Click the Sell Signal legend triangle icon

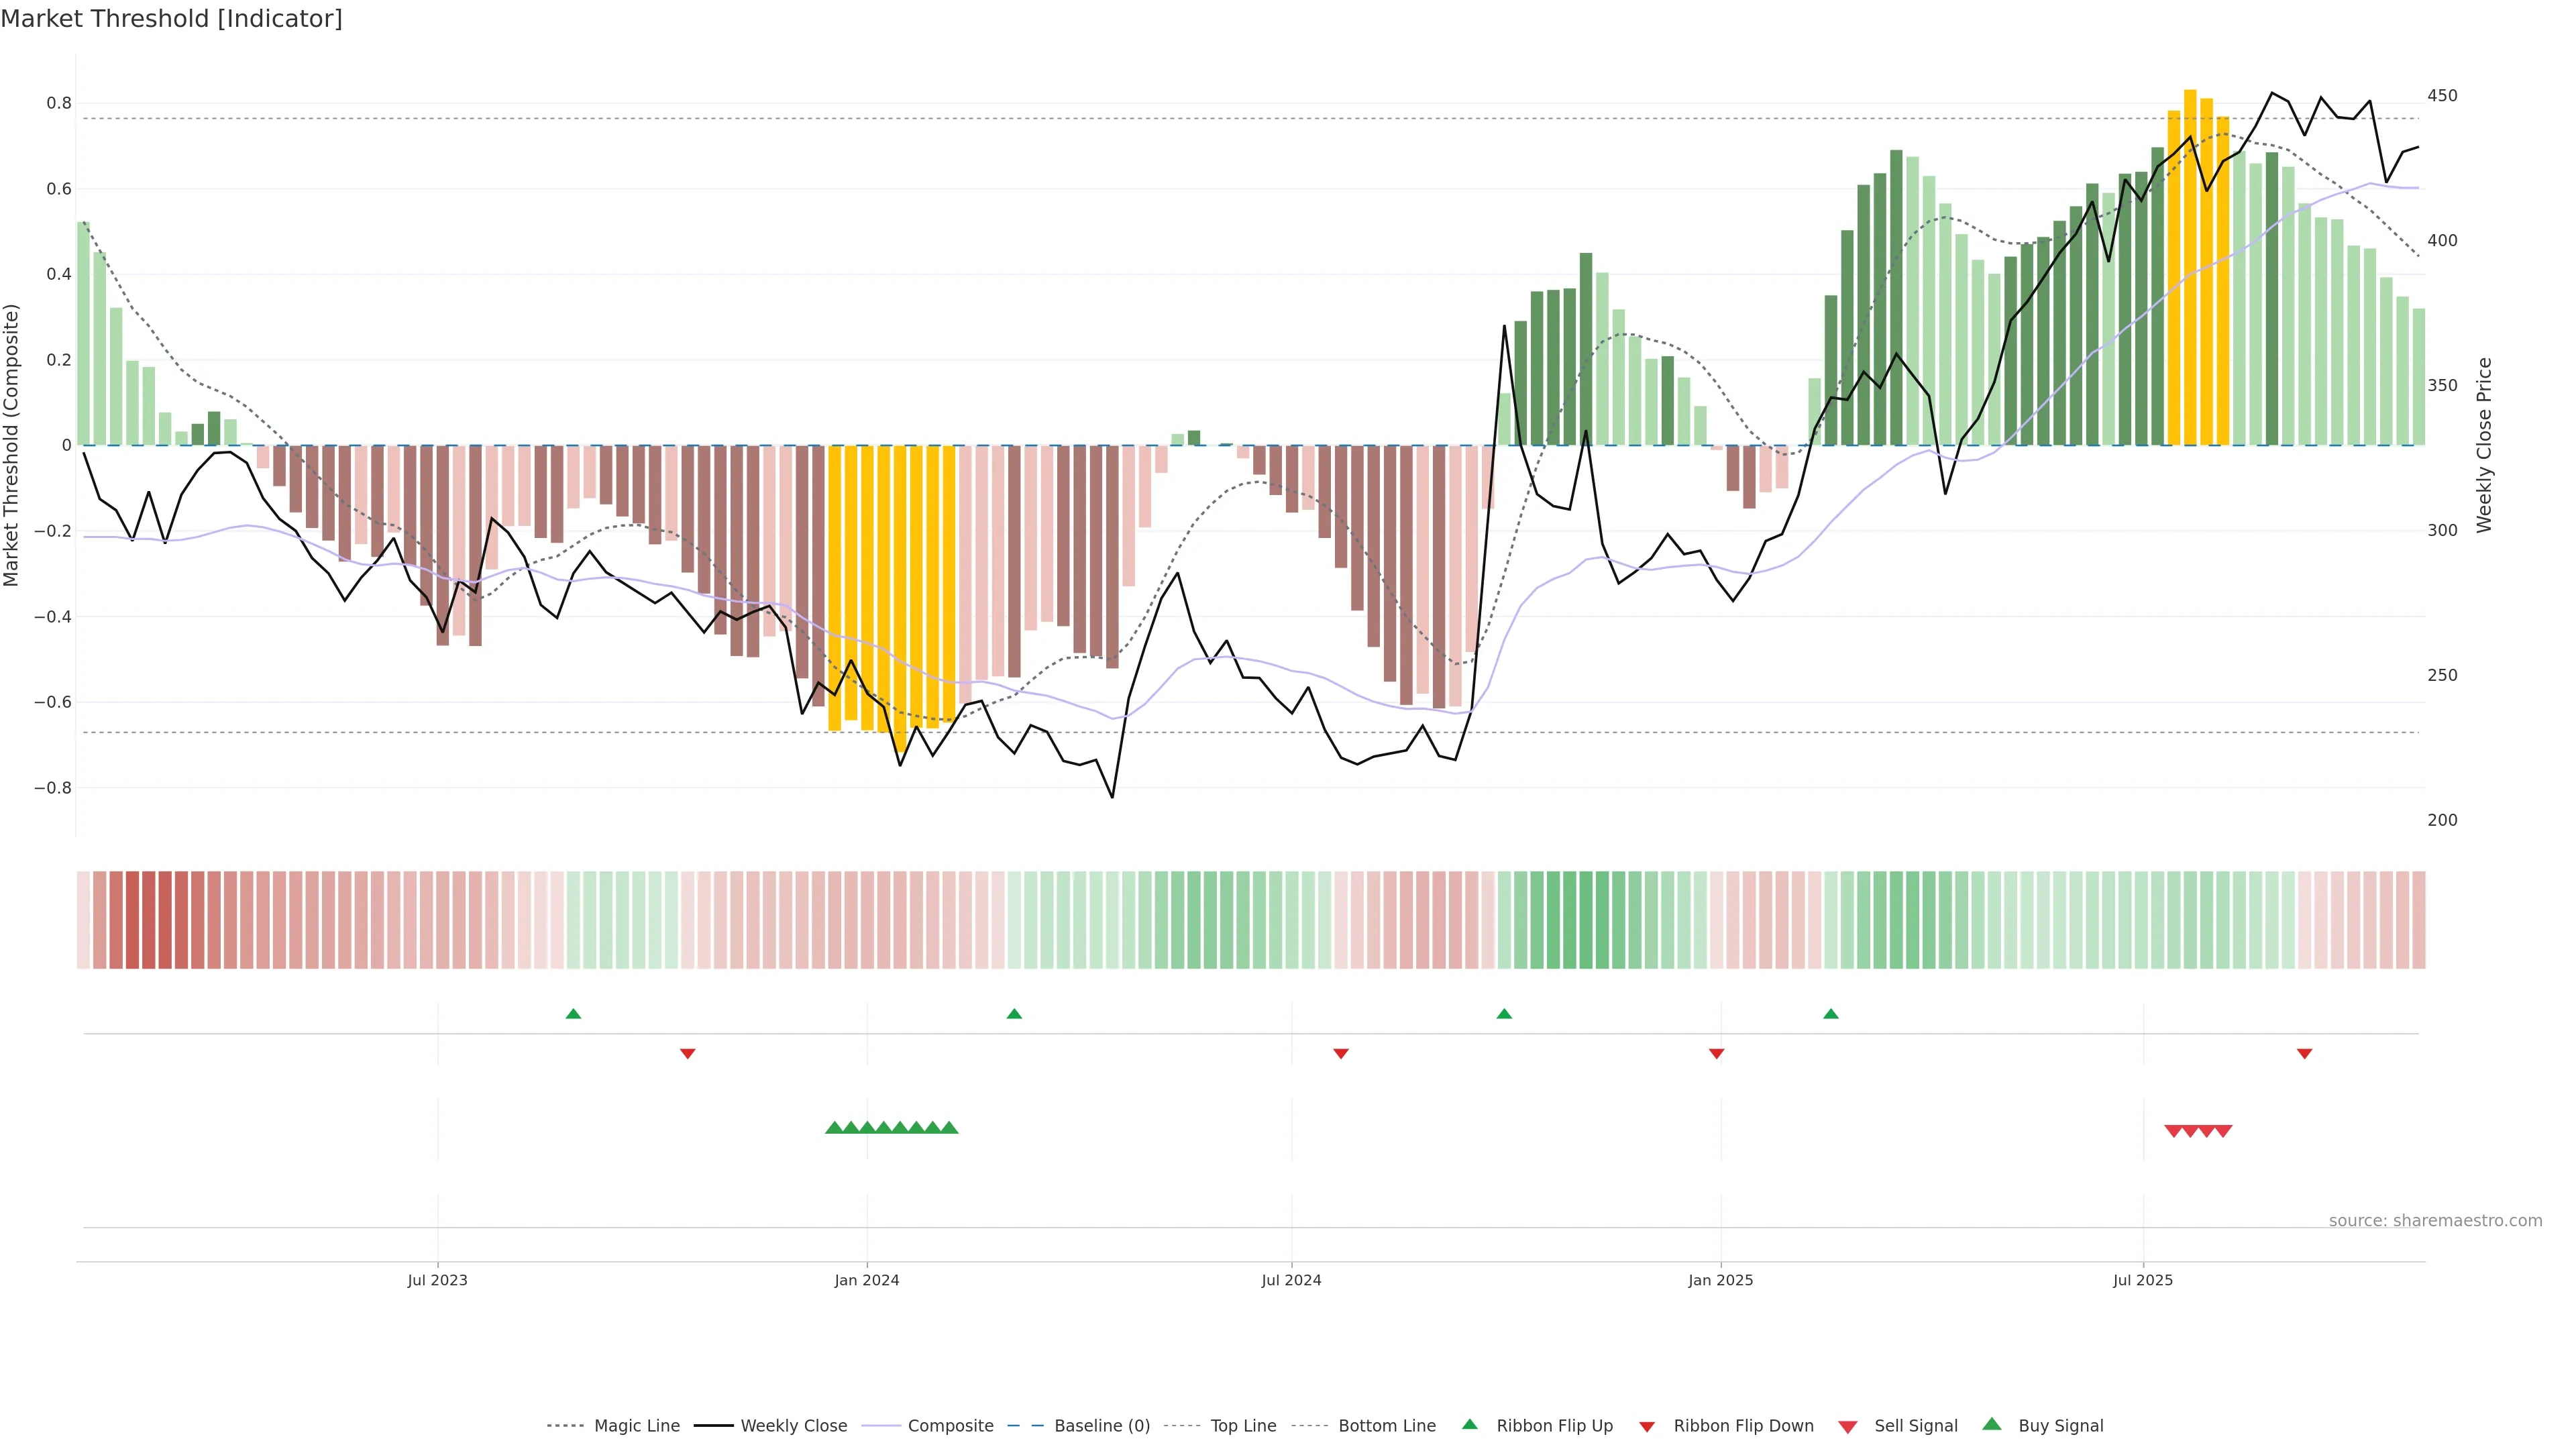pos(1848,1427)
